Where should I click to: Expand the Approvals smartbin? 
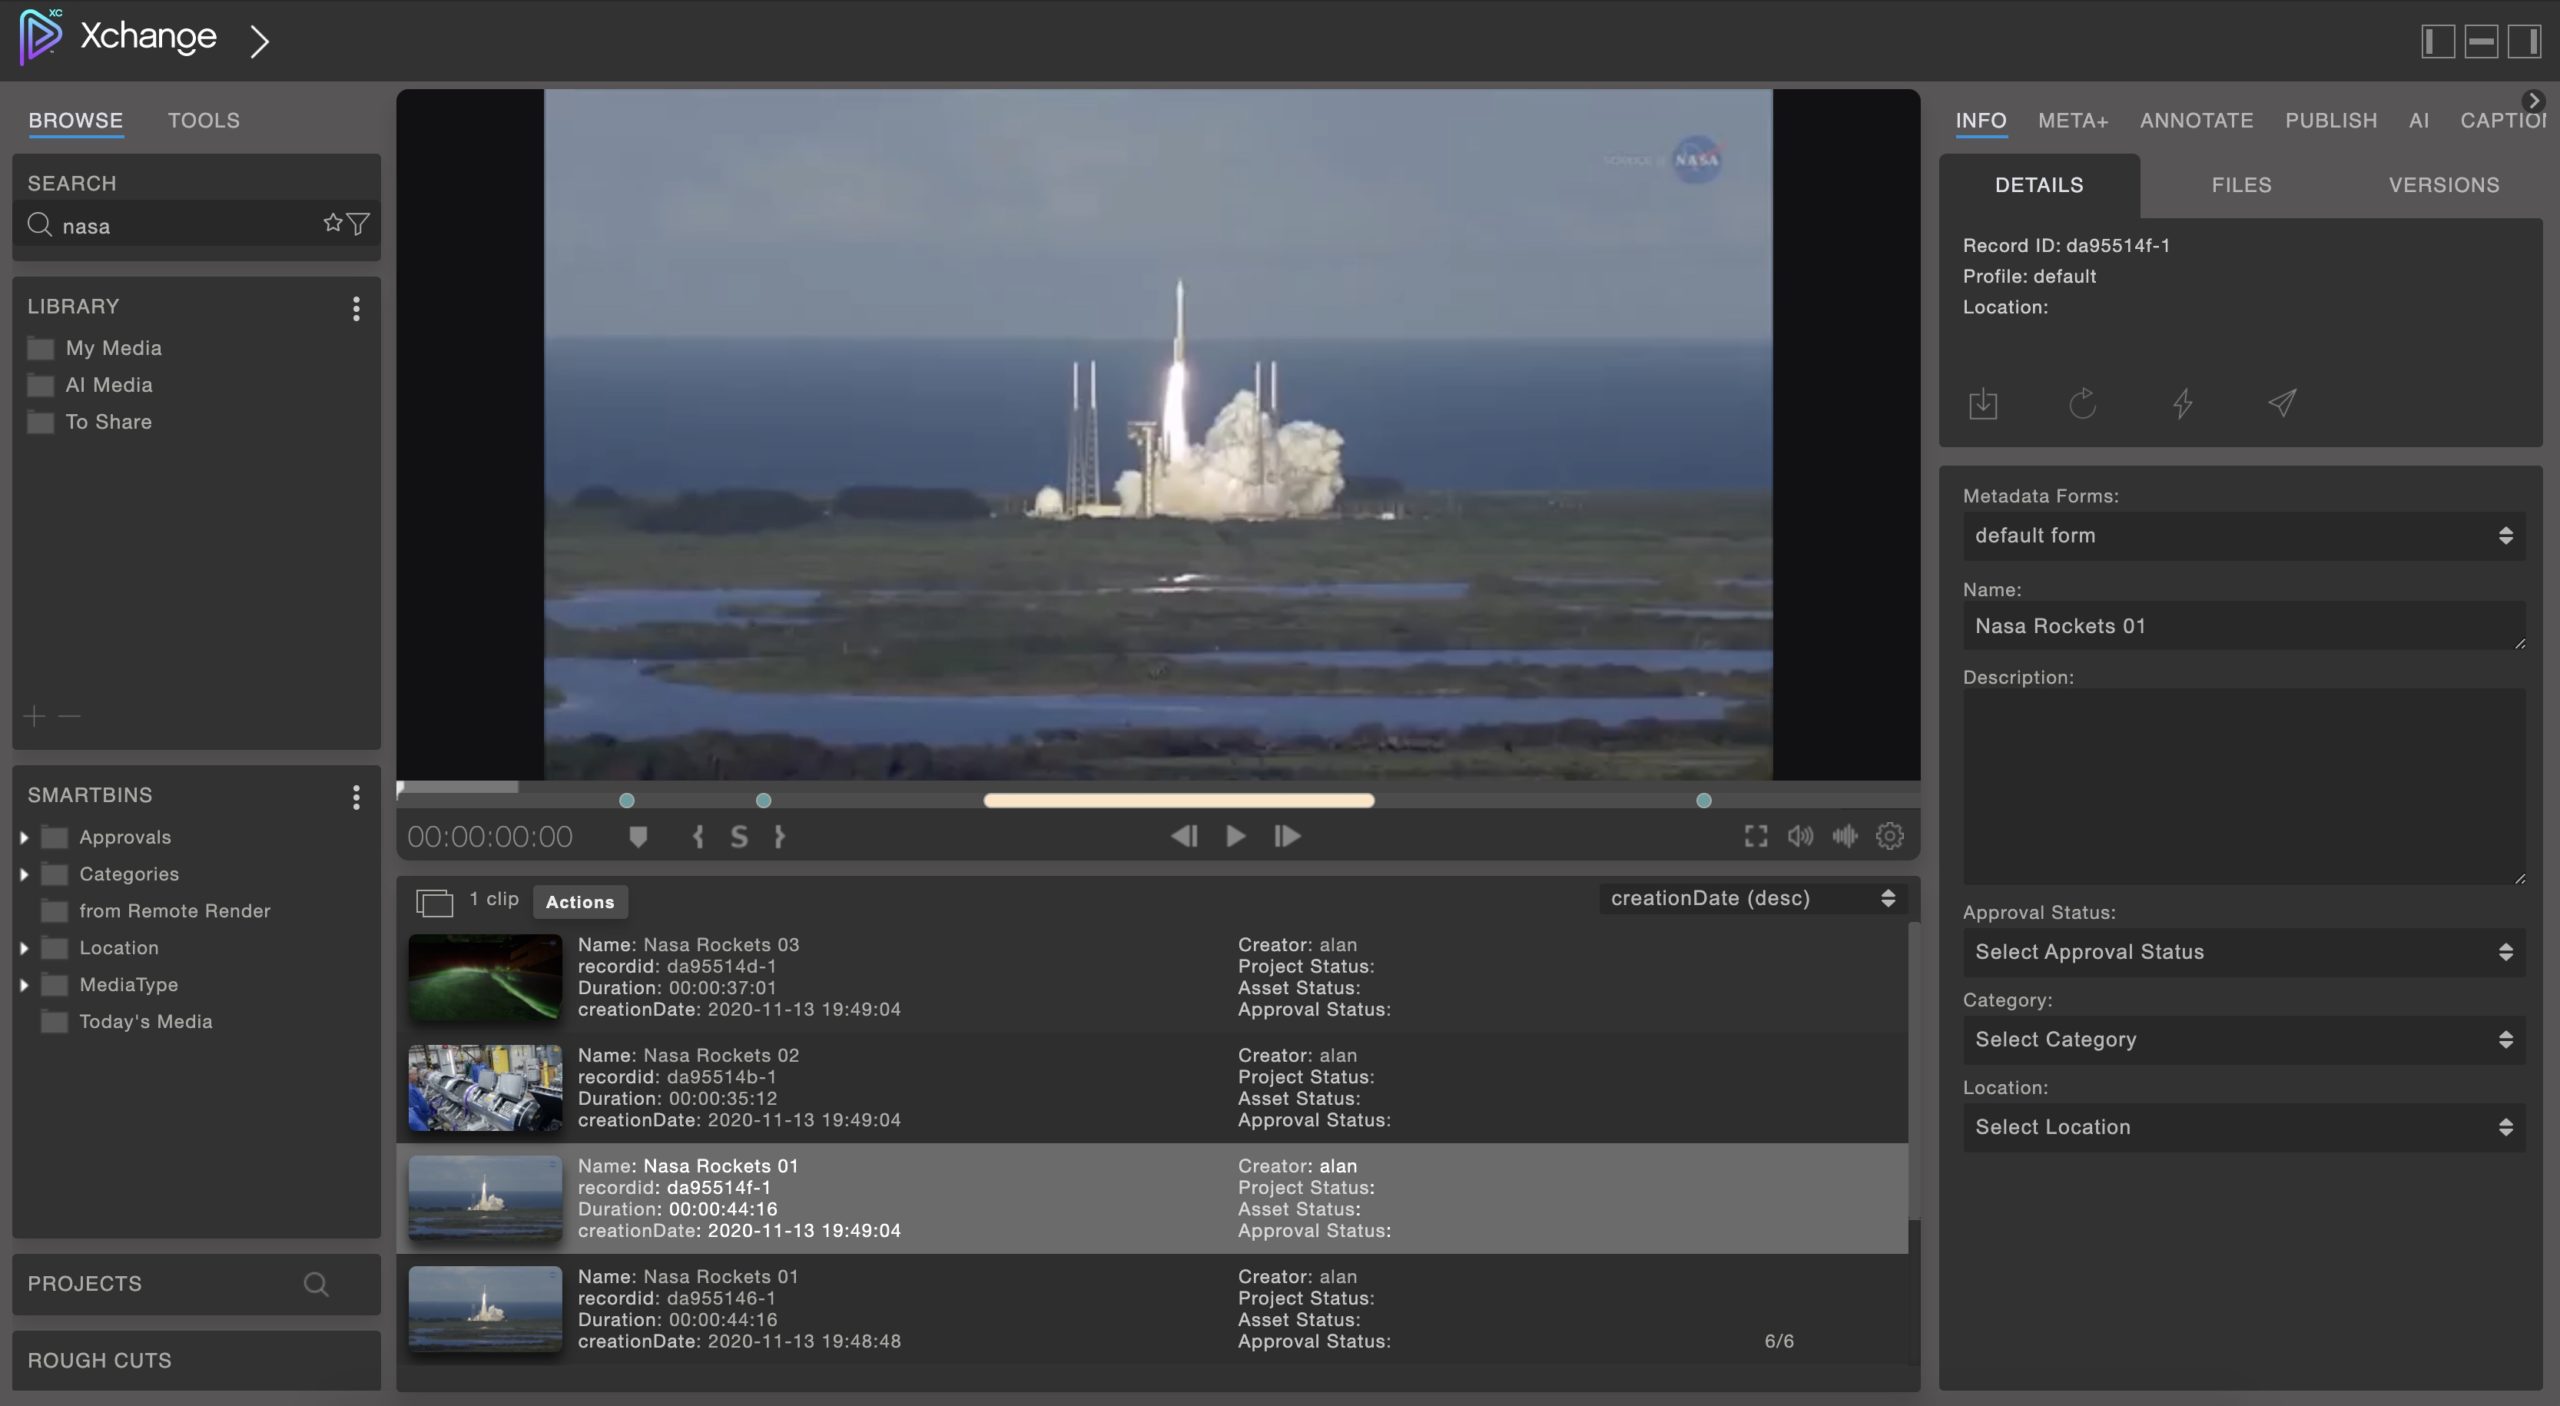pyautogui.click(x=24, y=837)
